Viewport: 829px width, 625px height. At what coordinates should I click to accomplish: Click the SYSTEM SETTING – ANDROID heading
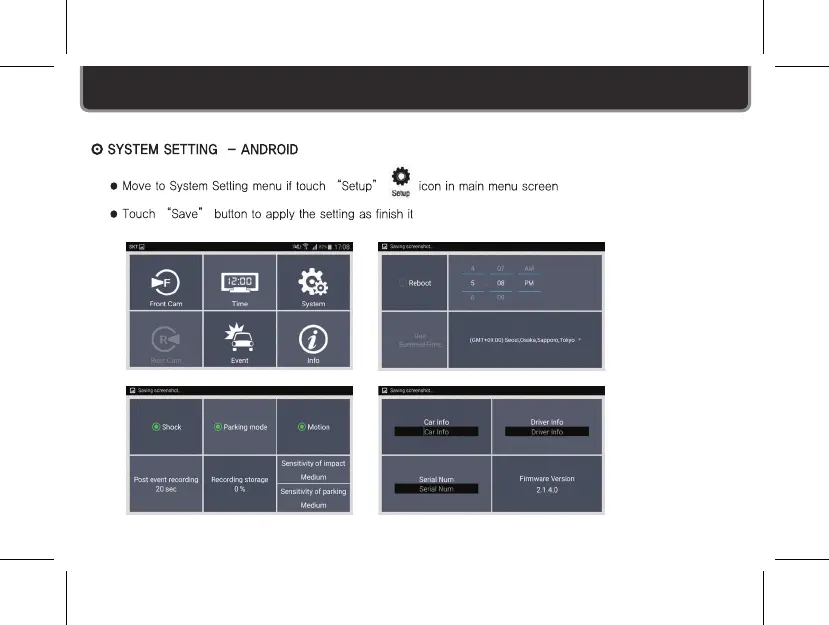[202, 150]
